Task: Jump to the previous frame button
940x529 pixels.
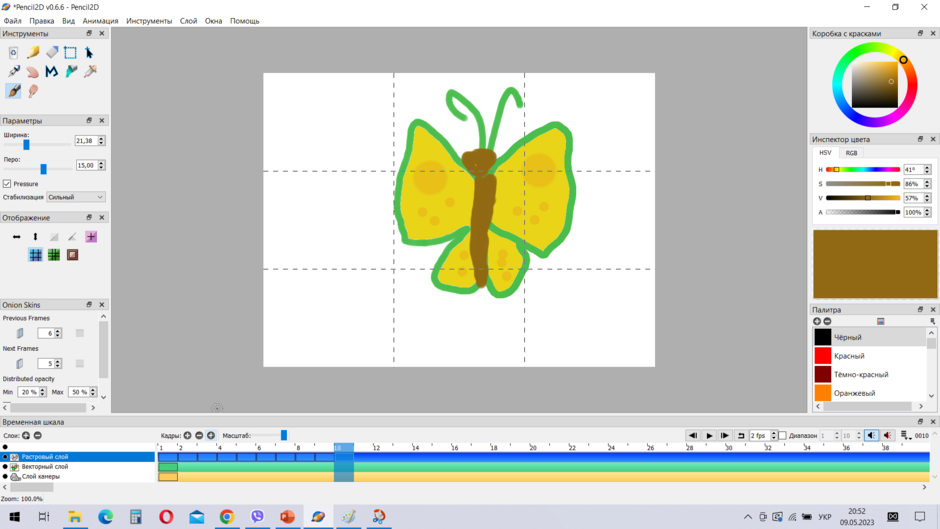Action: (x=693, y=435)
